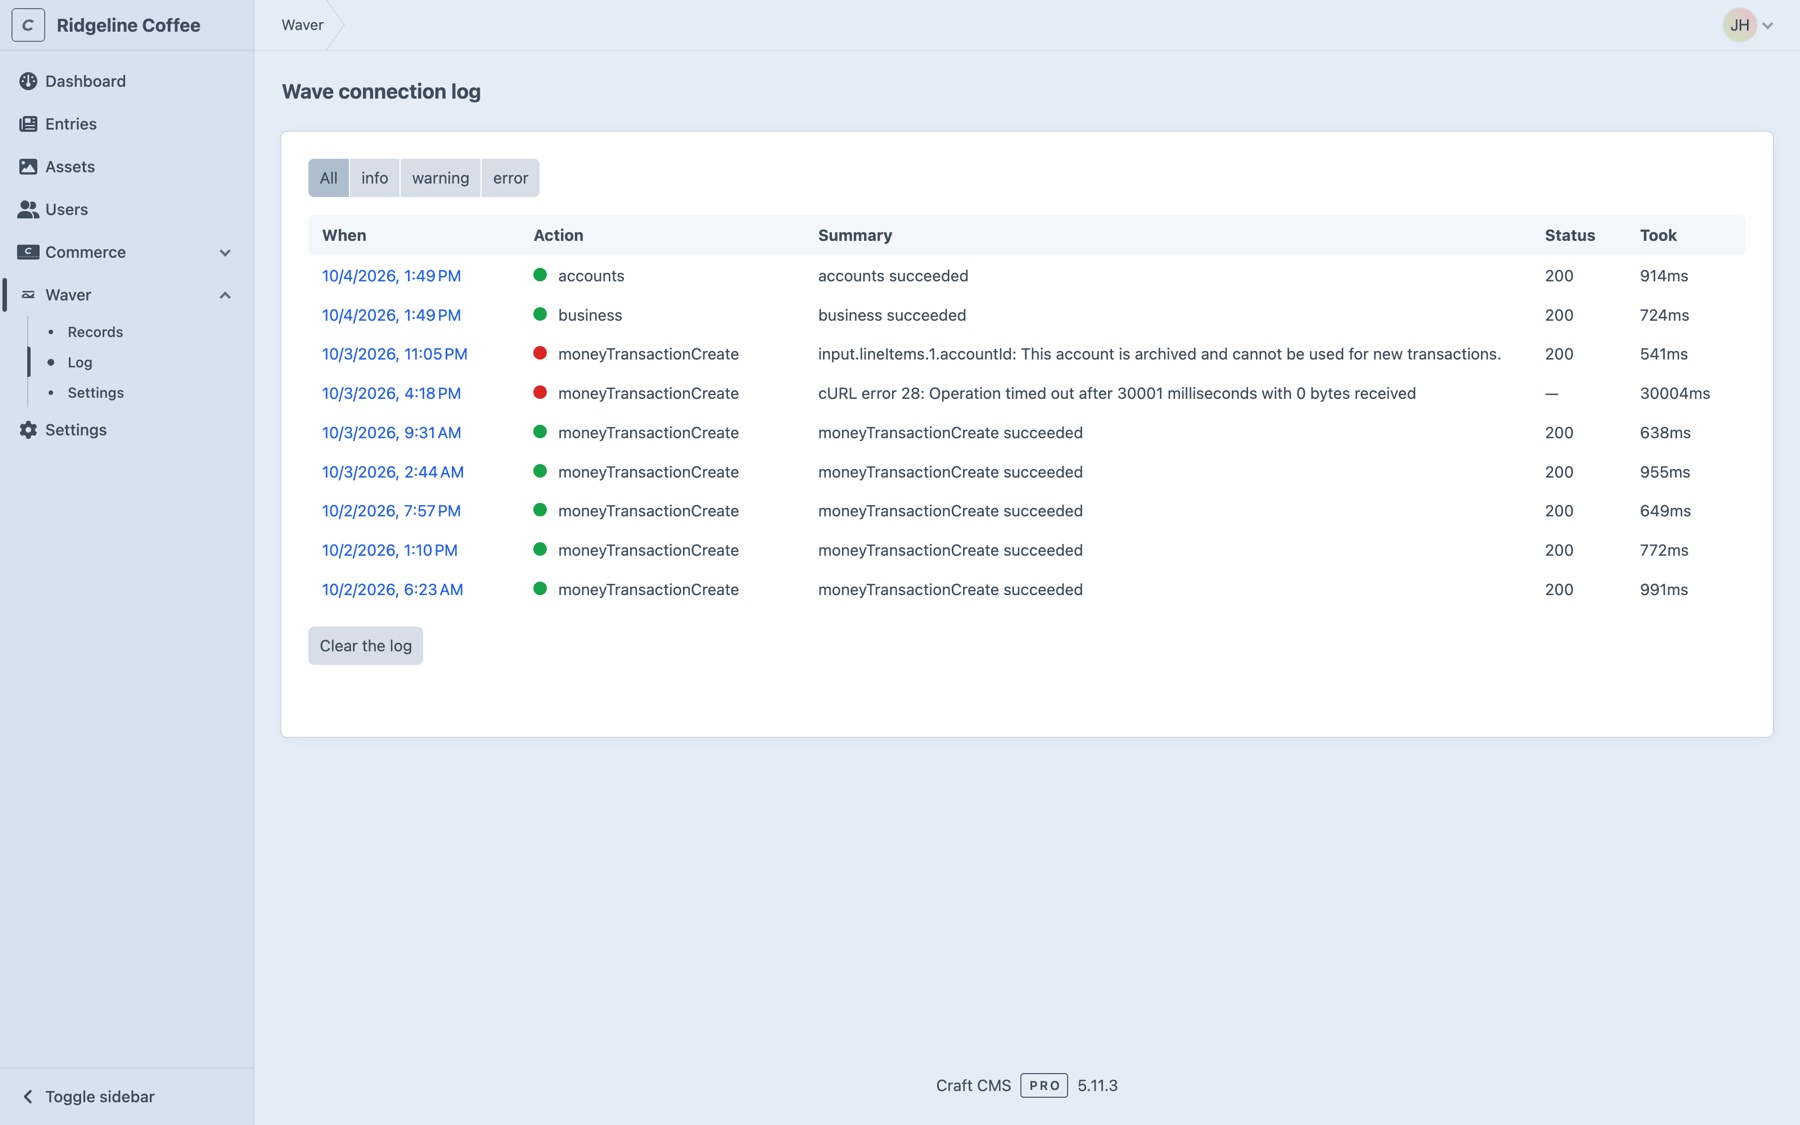
Task: Click the When column header
Action: coord(344,235)
